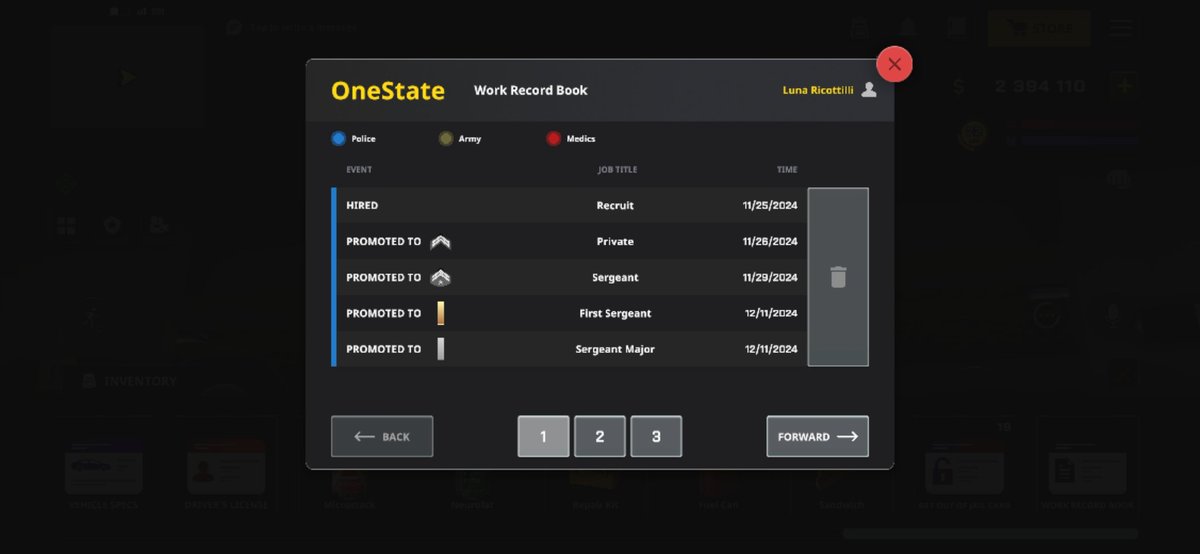Select the Army olive legend dot

pyautogui.click(x=446, y=139)
